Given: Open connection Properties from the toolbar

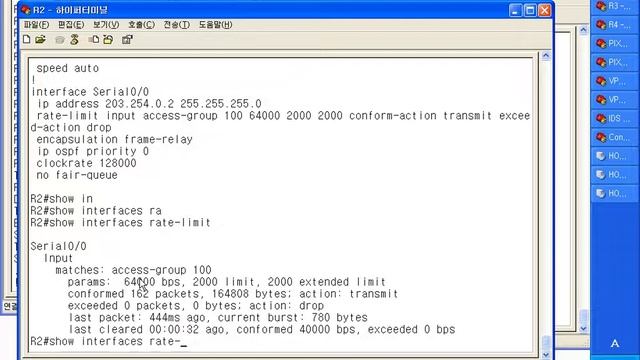Looking at the screenshot, I should (x=127, y=39).
